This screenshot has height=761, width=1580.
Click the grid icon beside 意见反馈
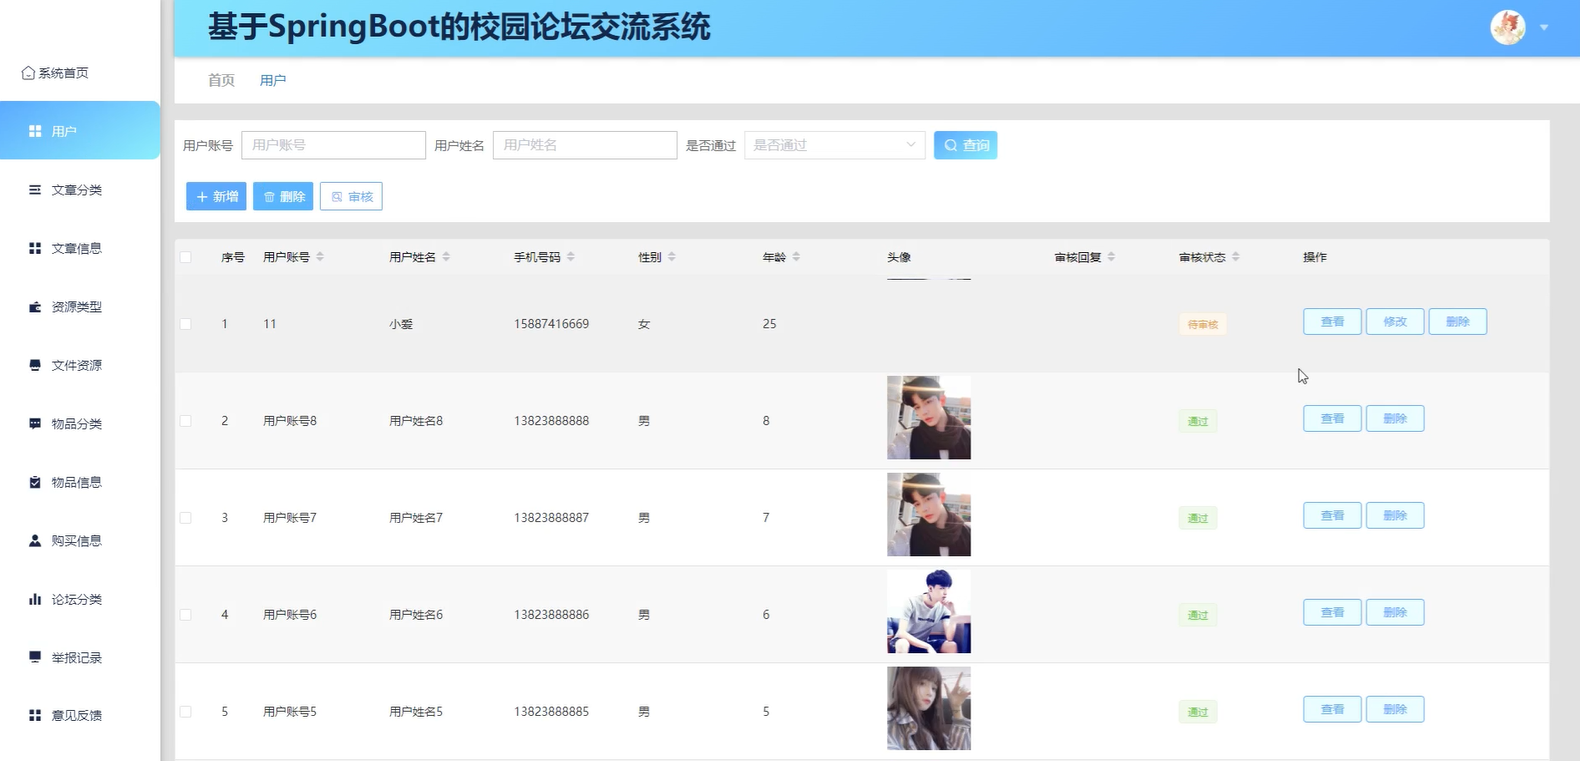pos(35,715)
